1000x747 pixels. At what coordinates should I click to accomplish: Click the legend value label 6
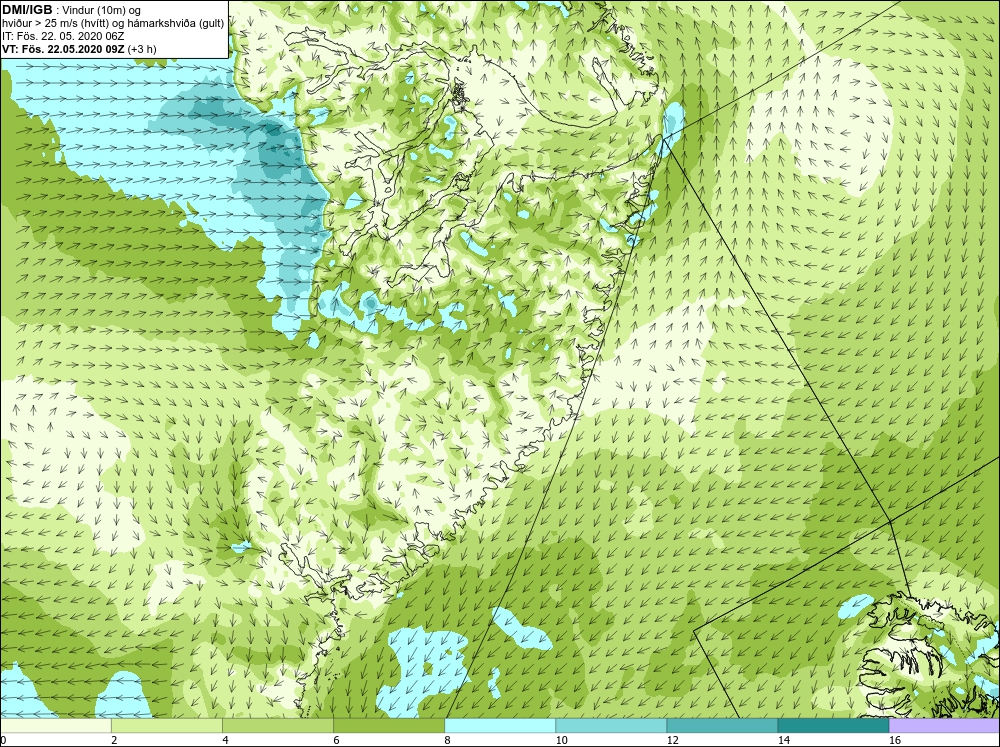(336, 740)
